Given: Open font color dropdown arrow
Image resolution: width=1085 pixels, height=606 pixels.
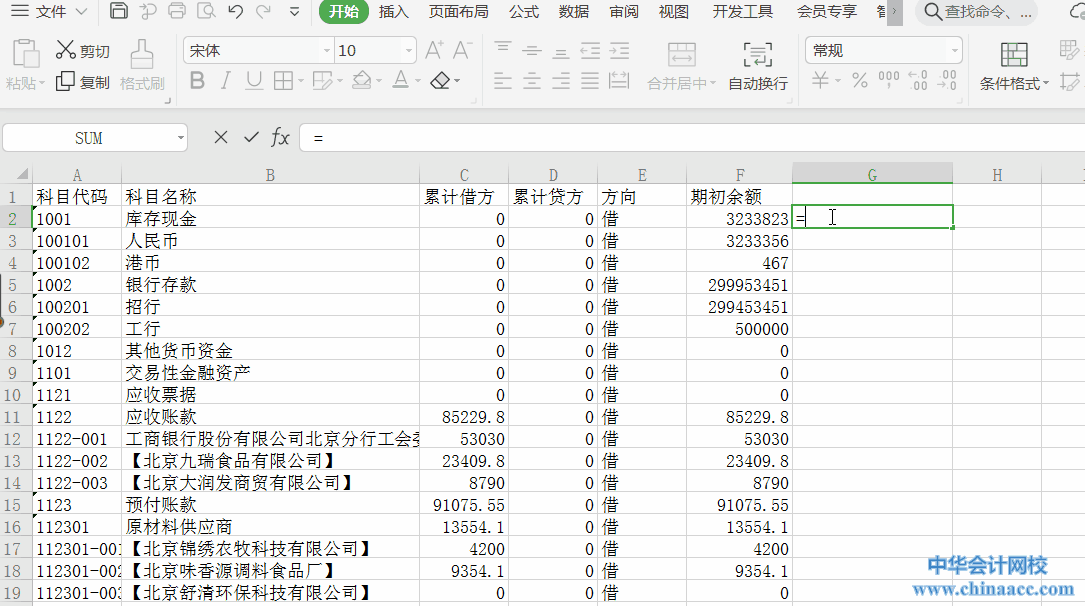Looking at the screenshot, I should [x=418, y=82].
